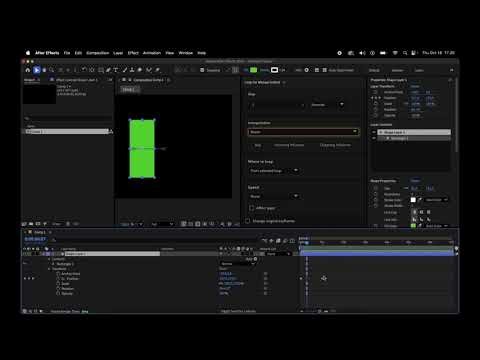The width and height of the screenshot is (480, 360).
Task: Click the volume icon in the menu bar
Action: (x=362, y=53)
